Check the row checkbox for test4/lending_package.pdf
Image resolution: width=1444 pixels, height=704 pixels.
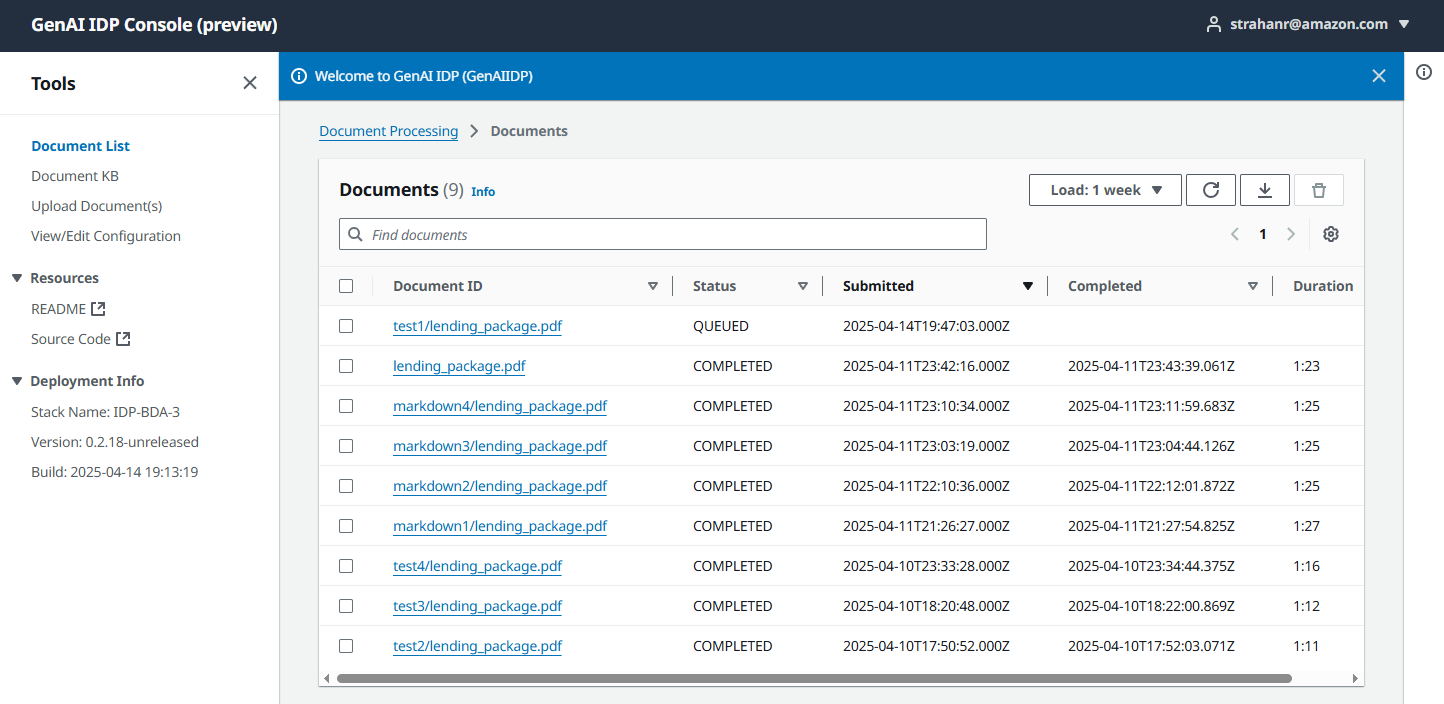pyautogui.click(x=346, y=565)
